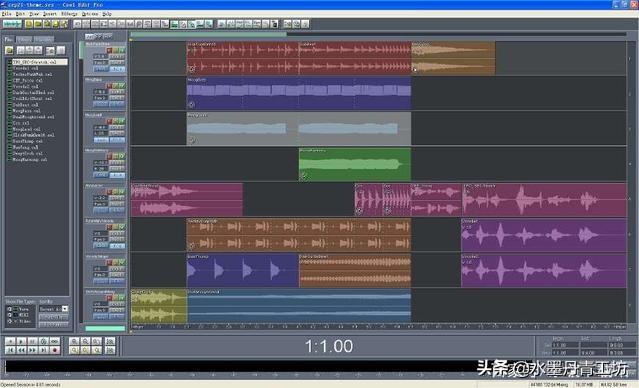Screen dimensions: 639x388
Task: Click Stop in the transport controls
Action: click(x=11, y=341)
